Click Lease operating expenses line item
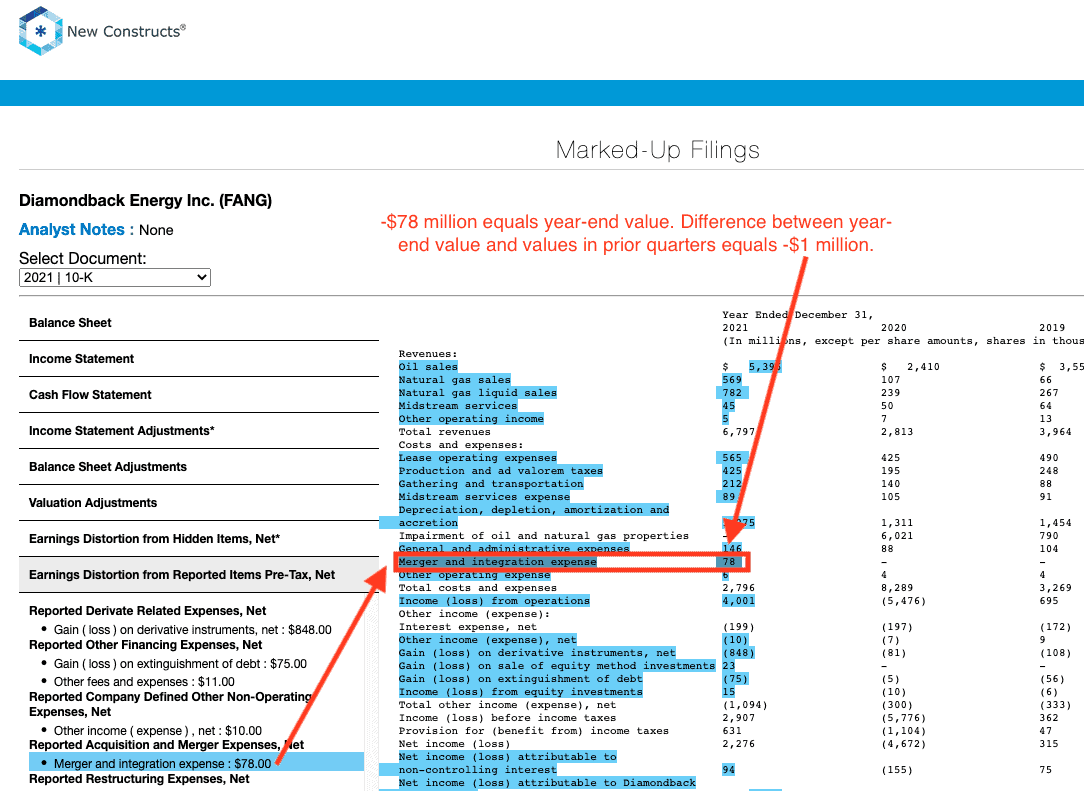Screen dimensions: 1084x791 [478, 458]
